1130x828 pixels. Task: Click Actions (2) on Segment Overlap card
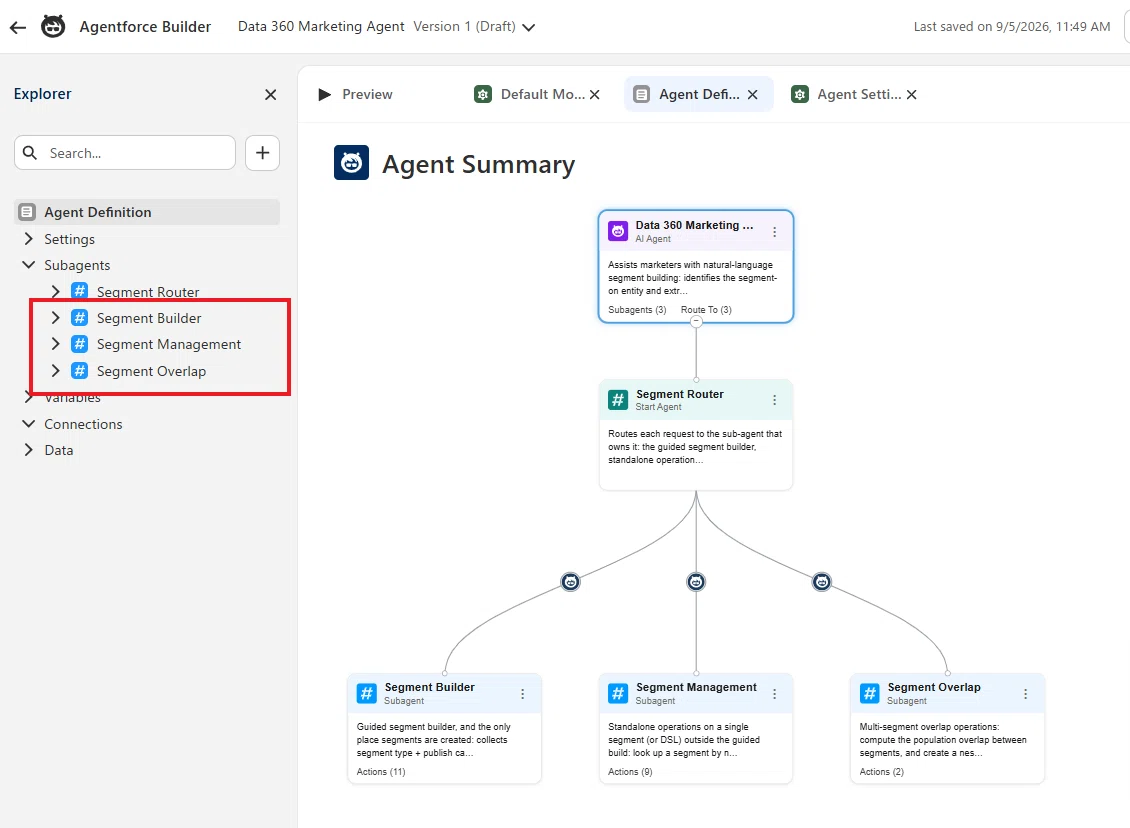tap(881, 772)
